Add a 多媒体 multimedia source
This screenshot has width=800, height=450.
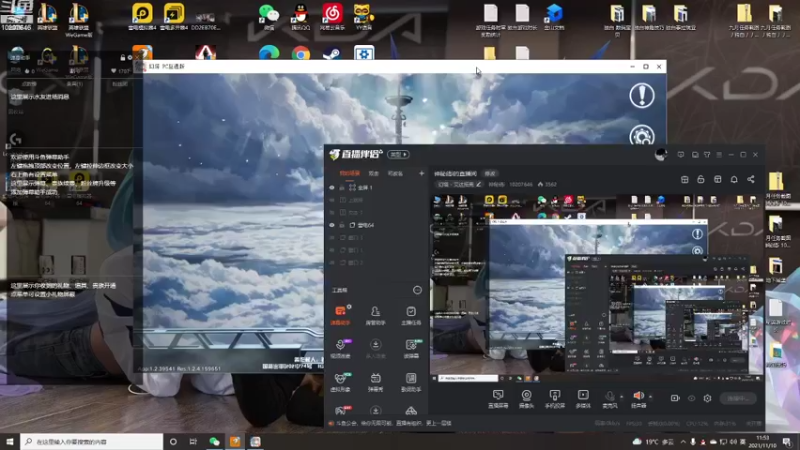[x=583, y=398]
